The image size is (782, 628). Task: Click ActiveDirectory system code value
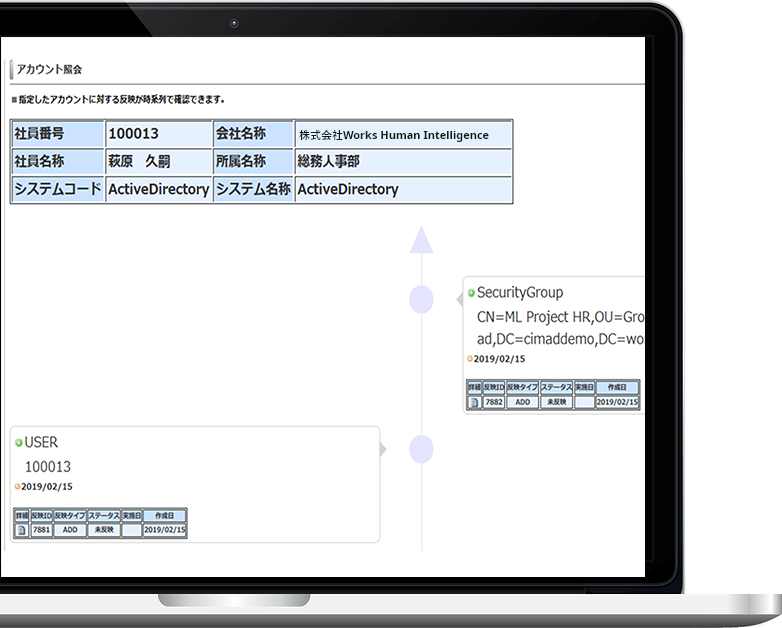click(x=159, y=189)
